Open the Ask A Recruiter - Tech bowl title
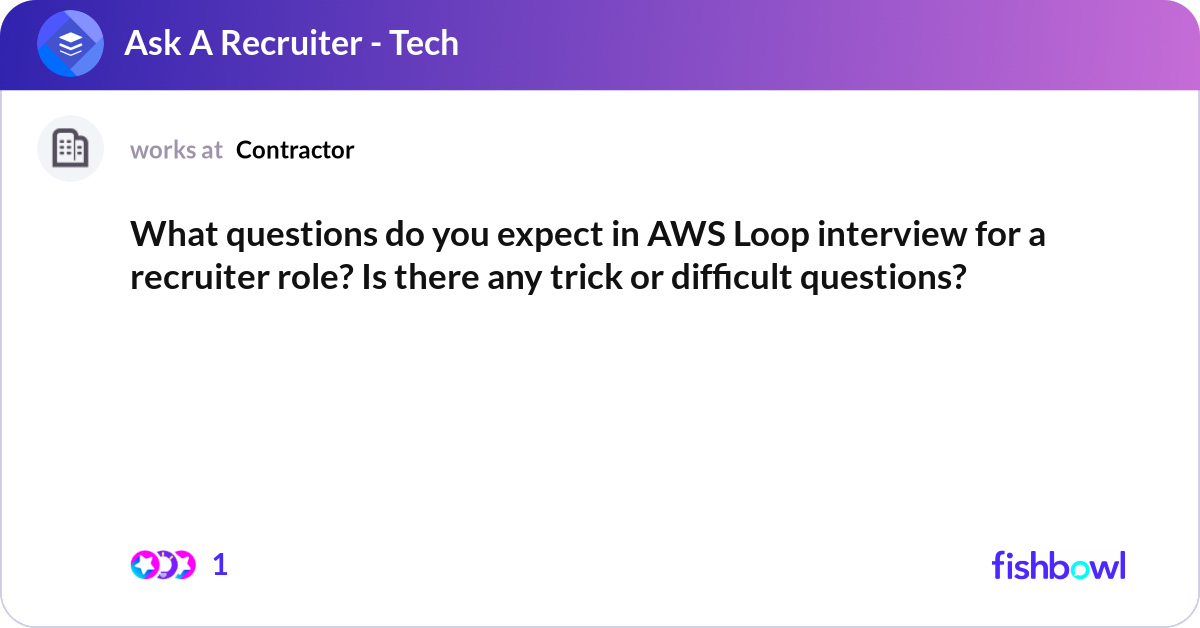 pos(291,44)
